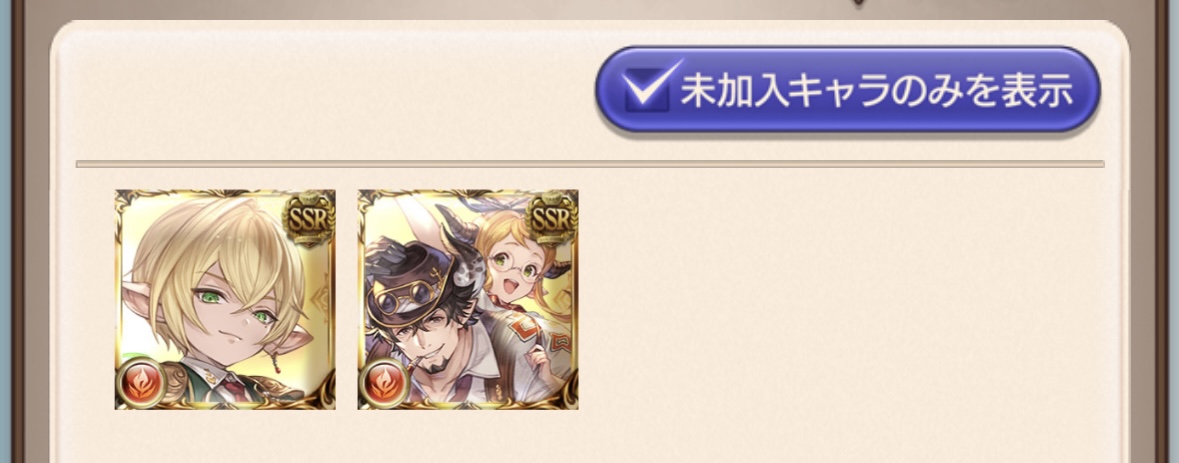Click the fire element icon on goggles-hat man portrait
This screenshot has height=463, width=1179.
[383, 383]
